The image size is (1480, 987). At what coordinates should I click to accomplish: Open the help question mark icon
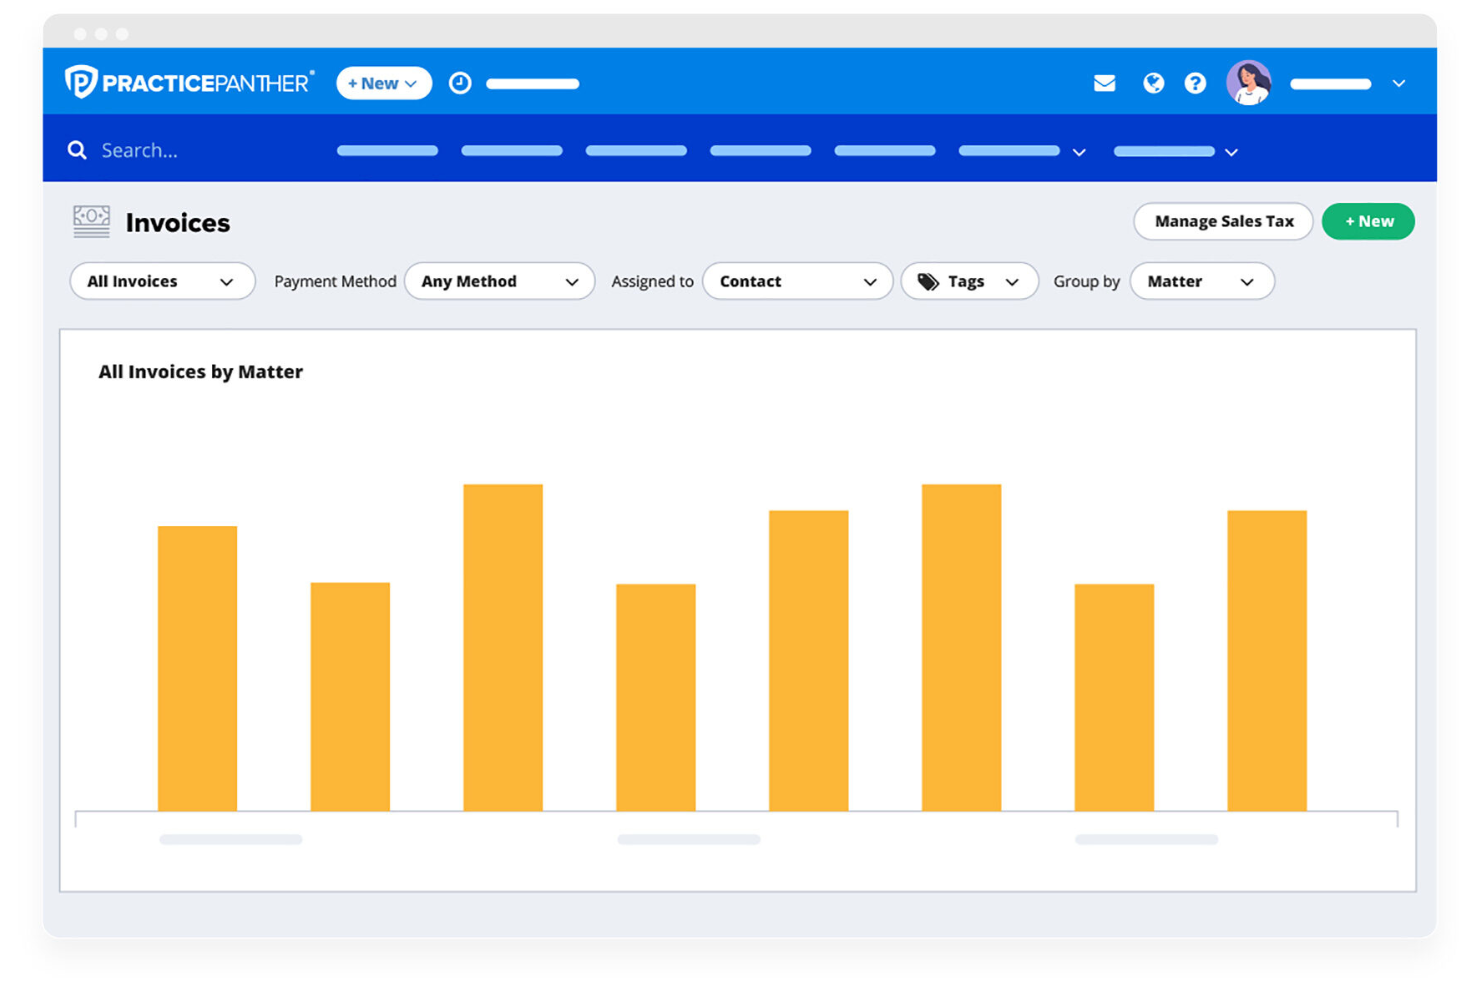1195,83
